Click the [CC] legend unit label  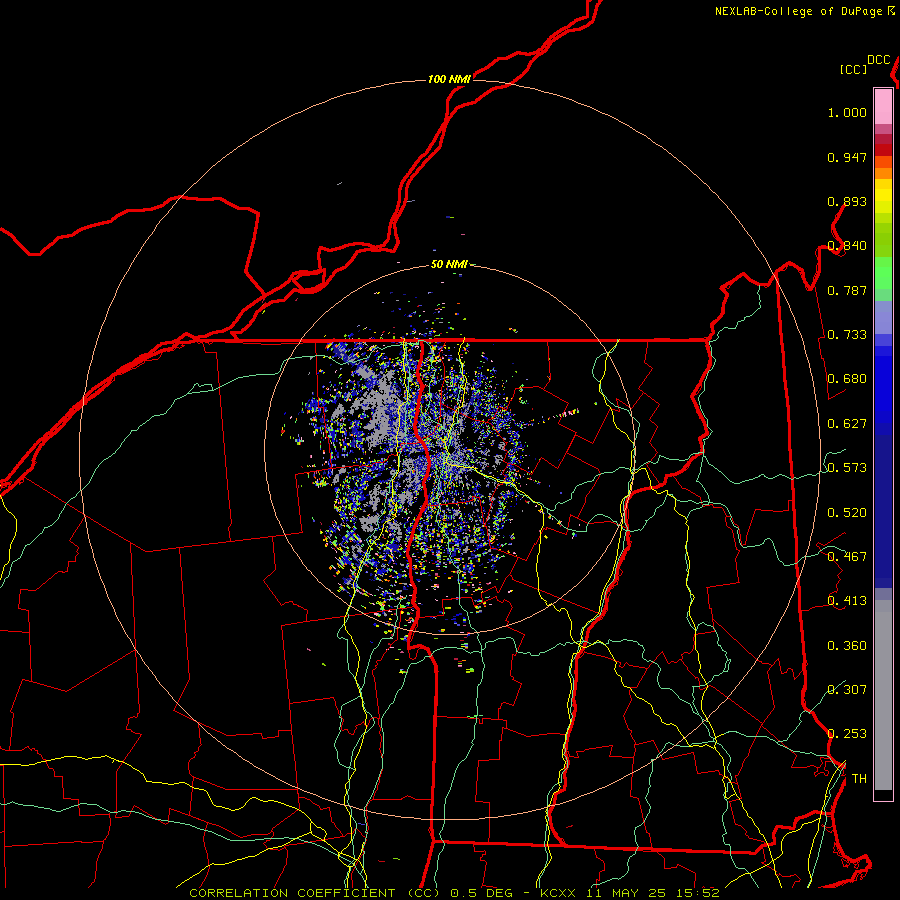coord(853,69)
